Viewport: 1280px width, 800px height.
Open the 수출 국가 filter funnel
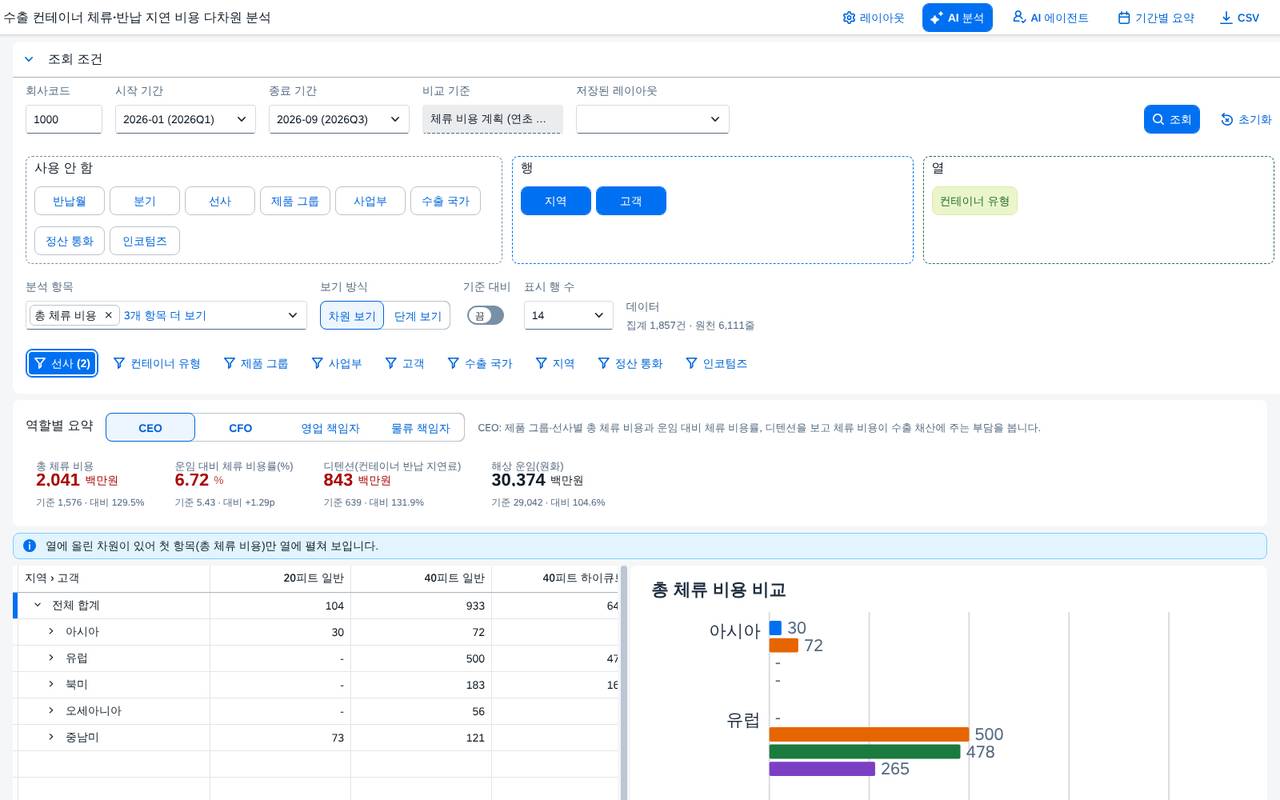(453, 363)
